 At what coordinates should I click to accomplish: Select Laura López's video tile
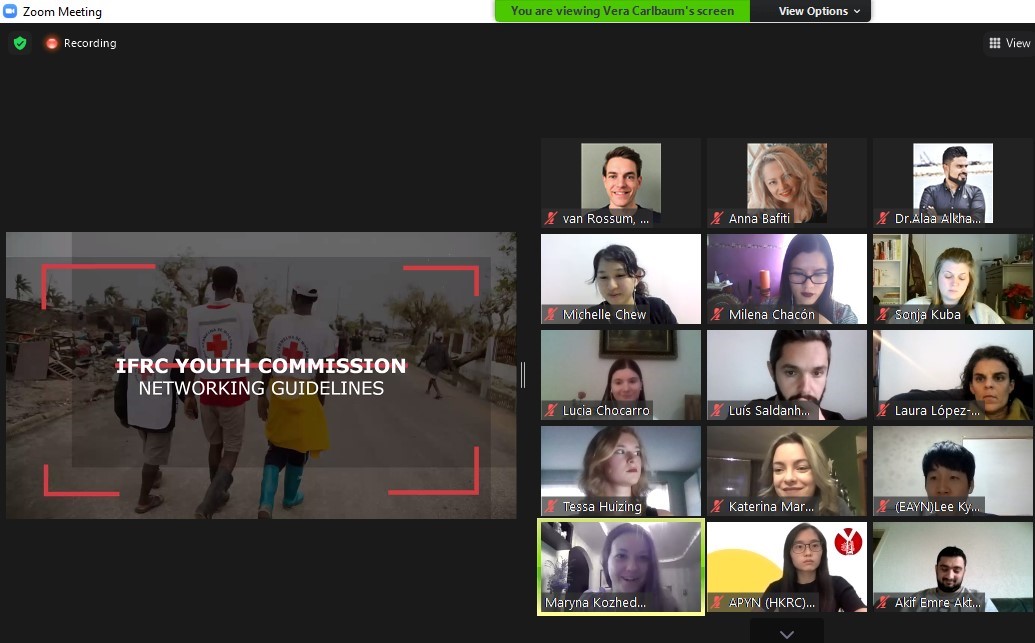pos(953,375)
